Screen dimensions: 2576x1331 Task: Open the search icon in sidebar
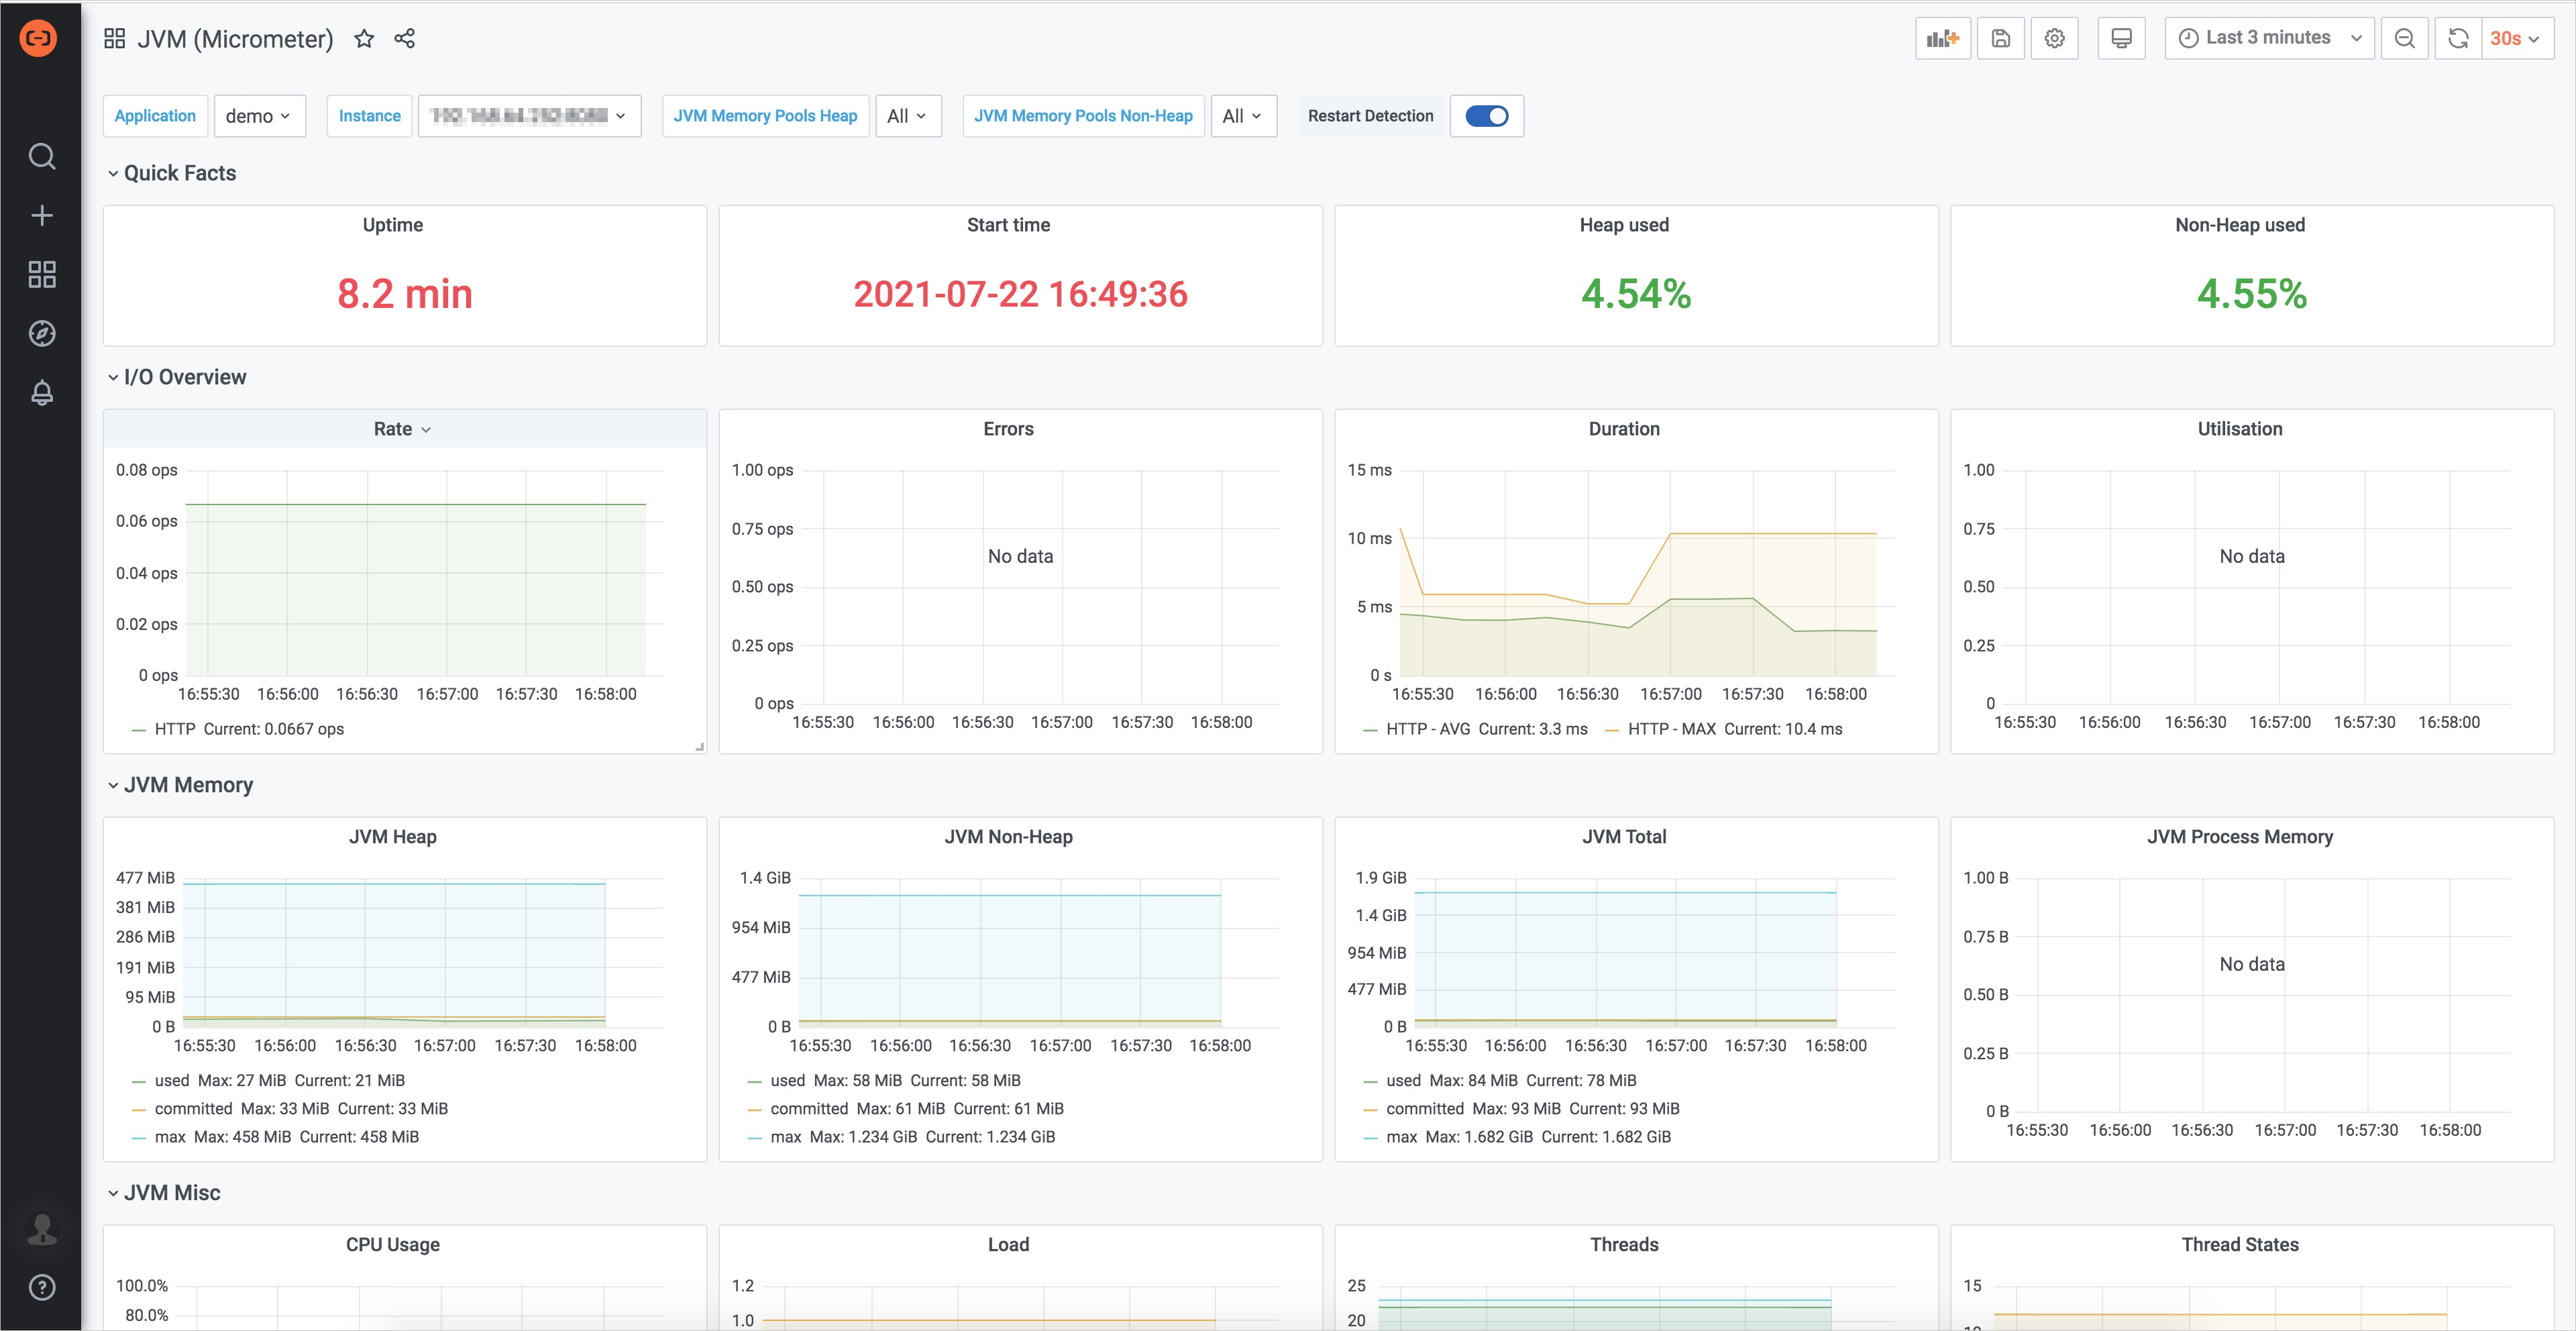point(42,156)
